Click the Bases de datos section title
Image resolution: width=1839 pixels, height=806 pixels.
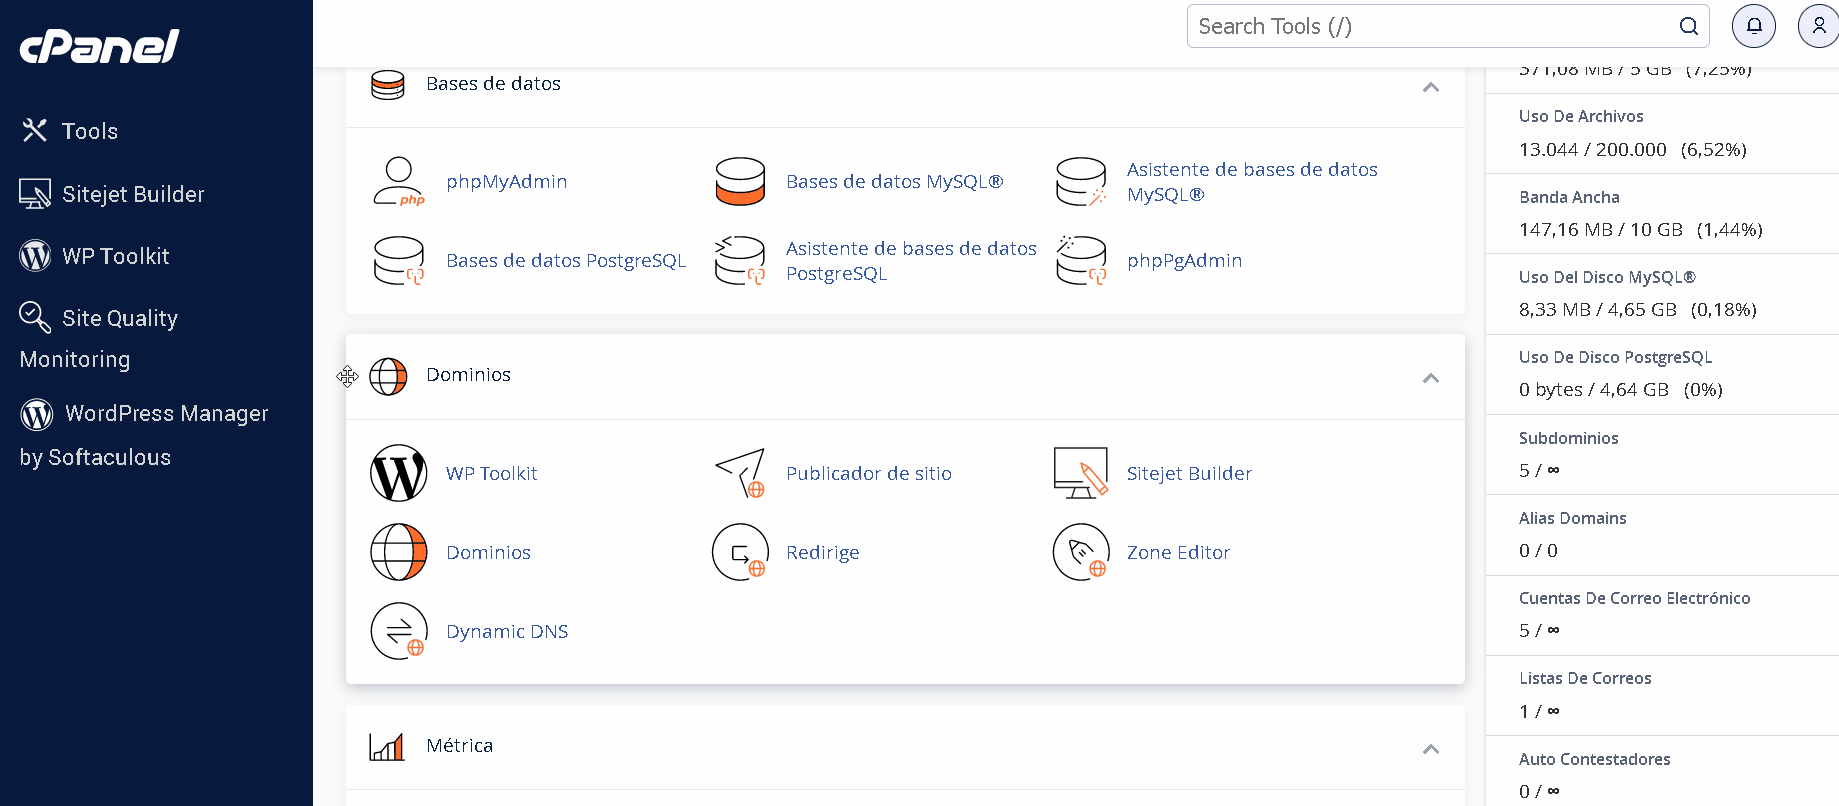pyautogui.click(x=493, y=83)
